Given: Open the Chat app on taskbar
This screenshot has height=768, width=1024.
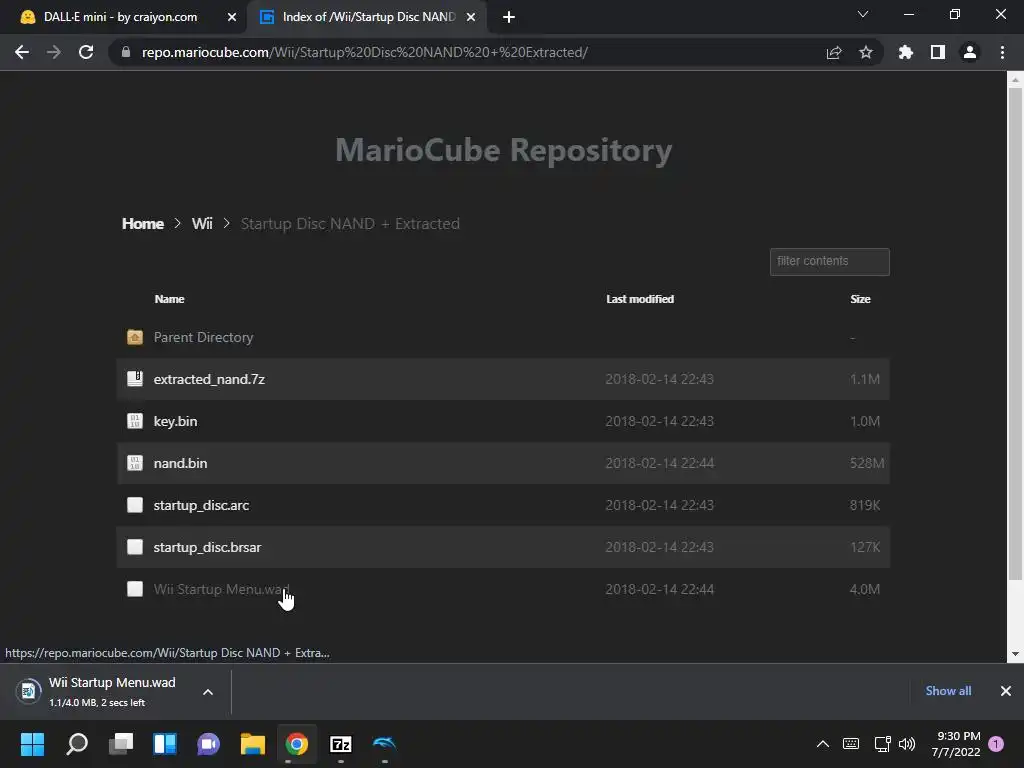Looking at the screenshot, I should pyautogui.click(x=208, y=744).
